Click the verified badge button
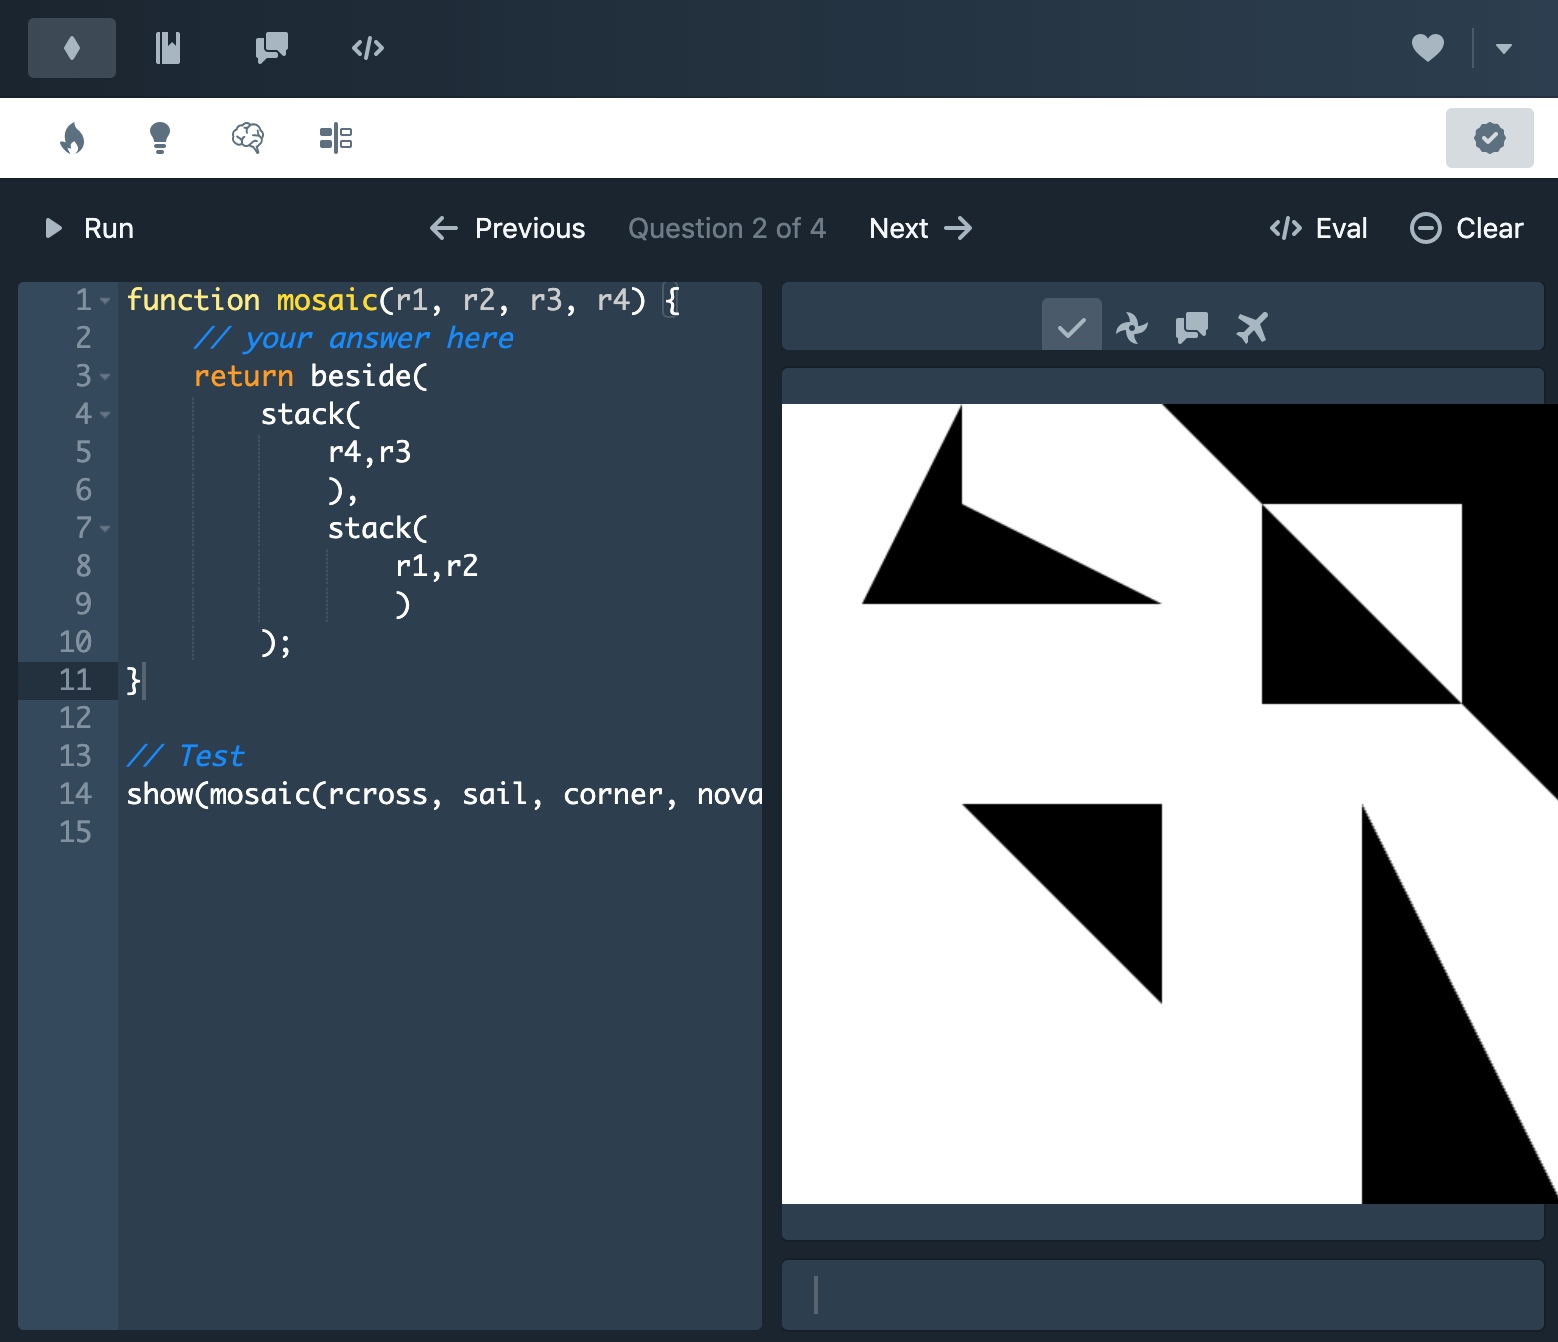Viewport: 1558px width, 1342px height. click(x=1489, y=138)
